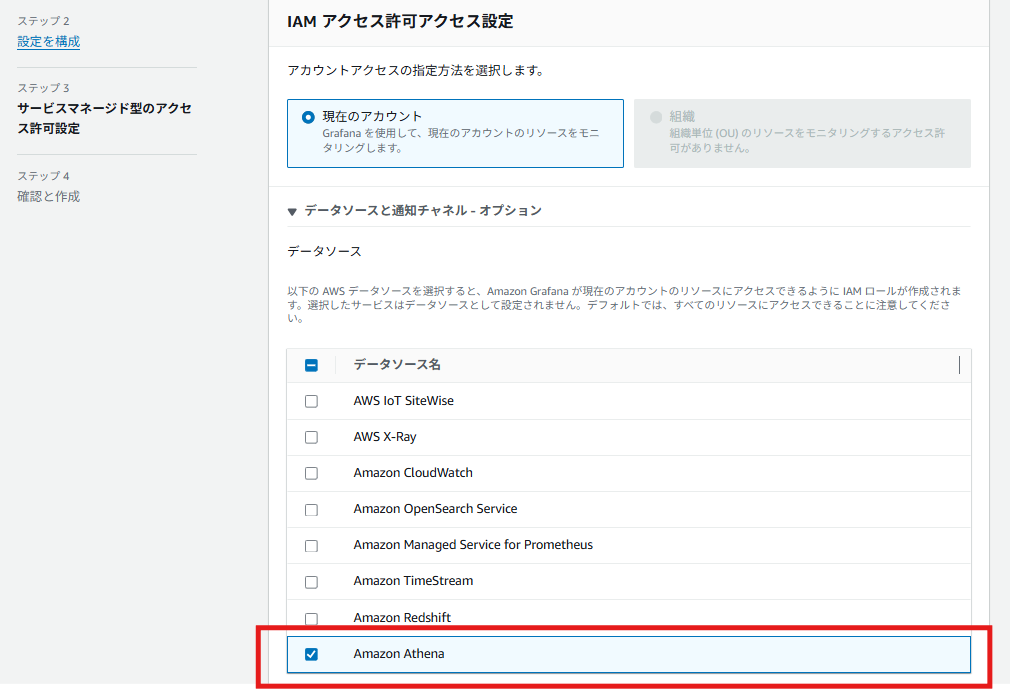Enable the Amazon TimeStream checkbox
Screen dimensions: 1010x689
[311, 582]
